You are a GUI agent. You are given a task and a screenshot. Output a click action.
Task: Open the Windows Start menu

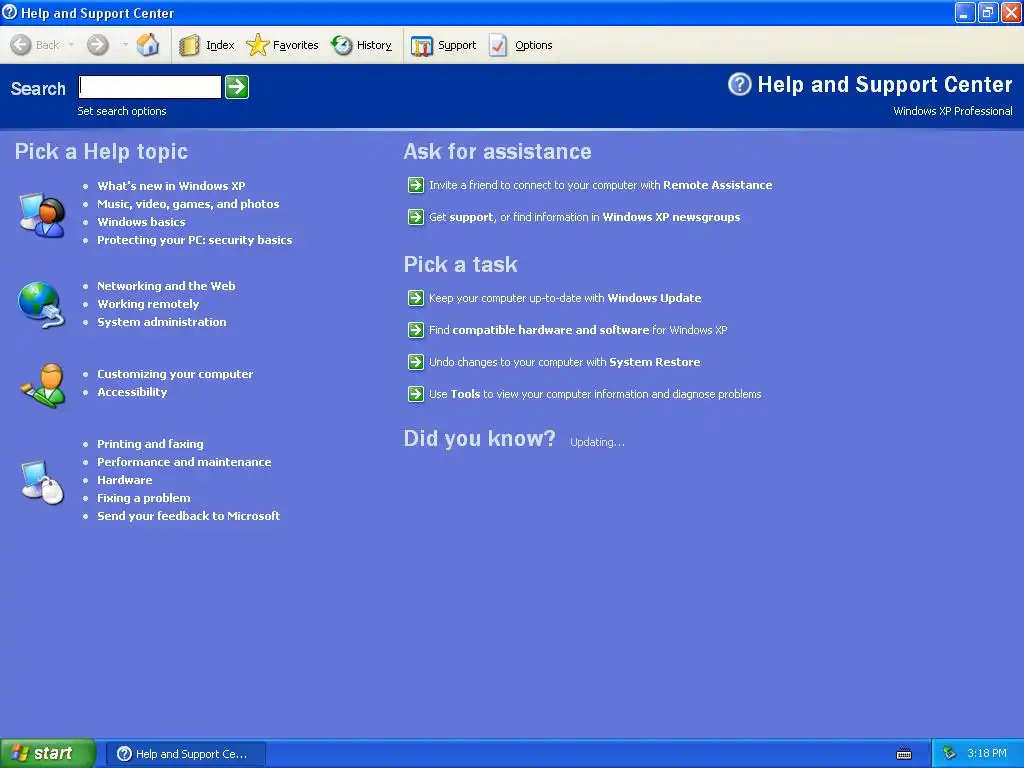click(x=48, y=754)
